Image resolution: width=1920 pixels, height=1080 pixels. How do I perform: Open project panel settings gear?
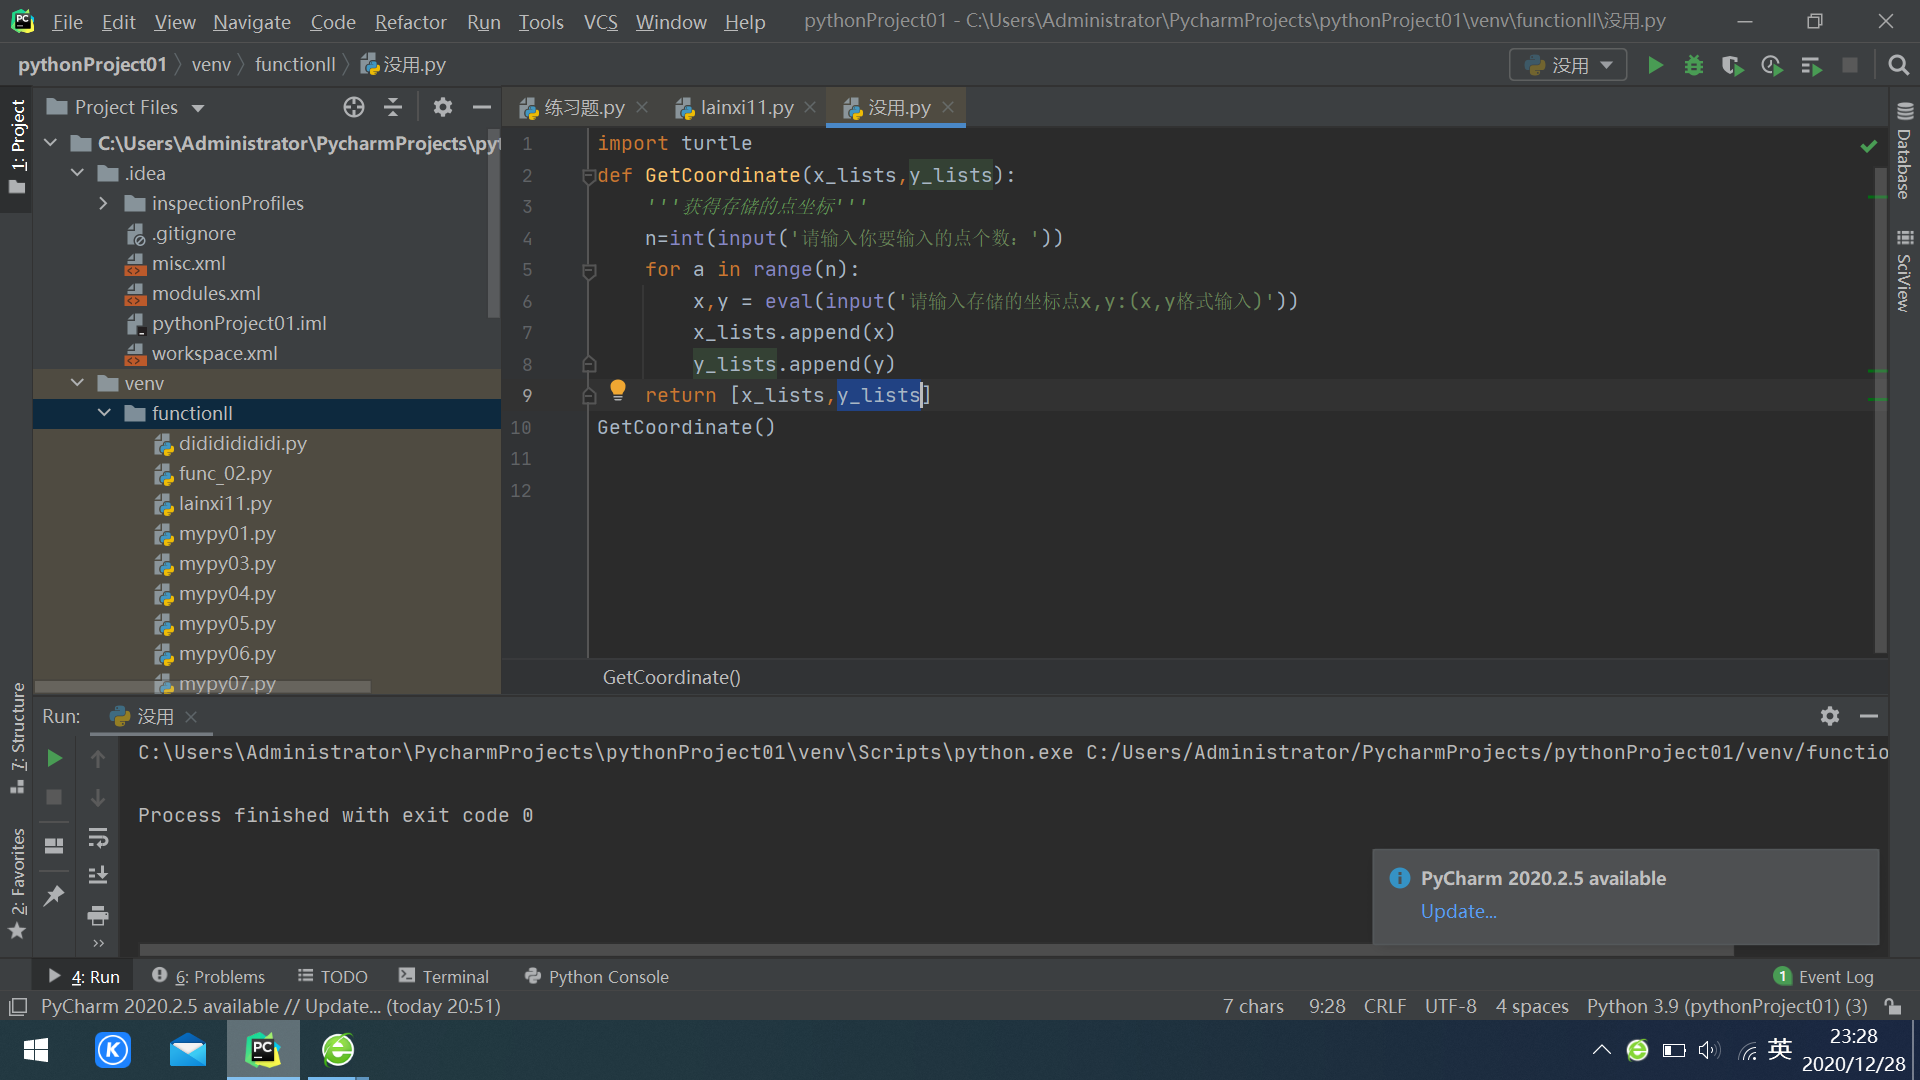pos(443,107)
